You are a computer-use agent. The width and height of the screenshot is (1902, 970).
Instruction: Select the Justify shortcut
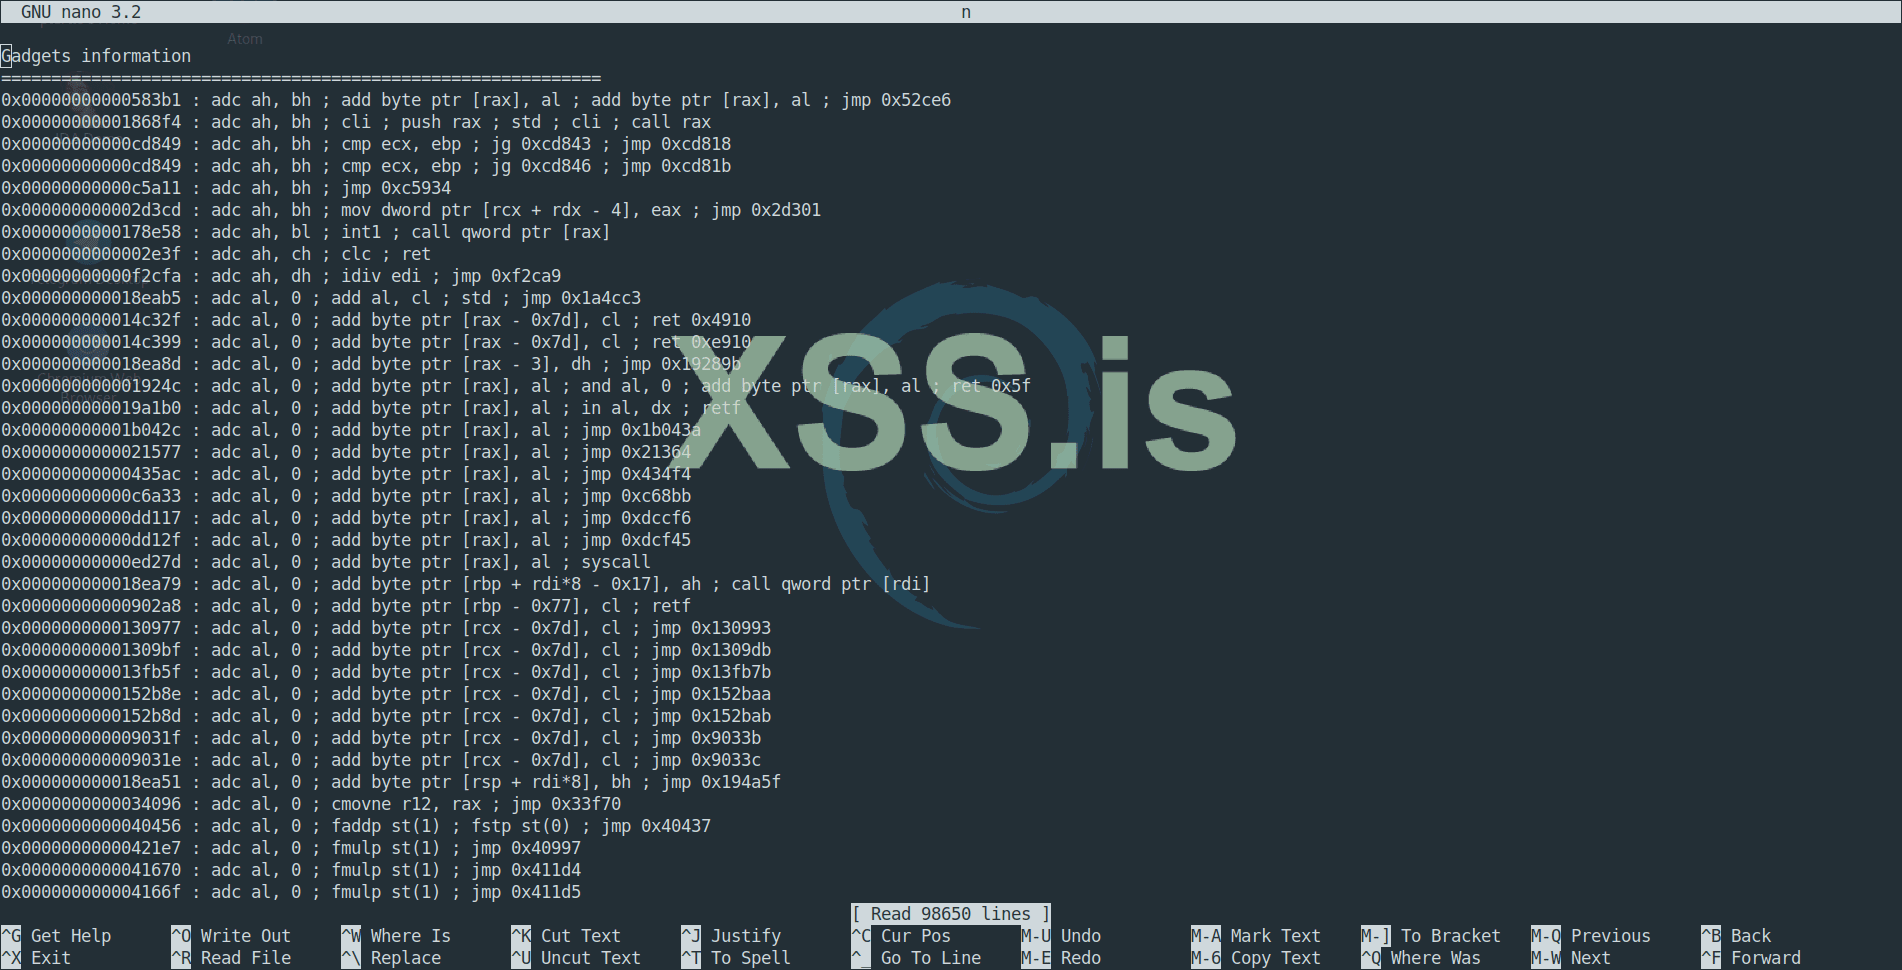pos(731,936)
